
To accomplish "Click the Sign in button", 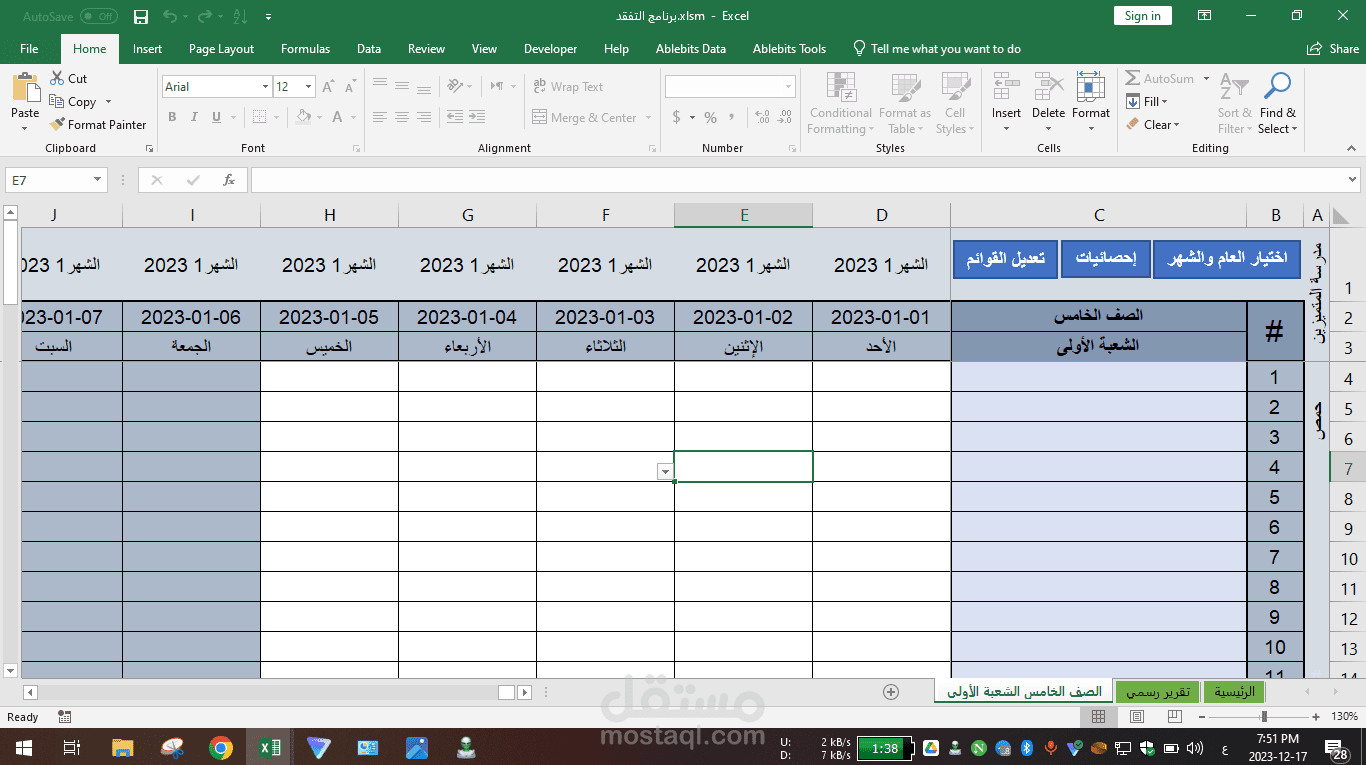I will [x=1142, y=16].
